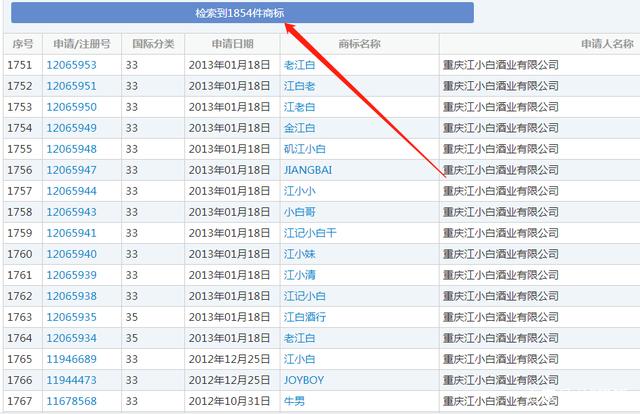Open trademark name 江记小白干 link

click(x=310, y=233)
